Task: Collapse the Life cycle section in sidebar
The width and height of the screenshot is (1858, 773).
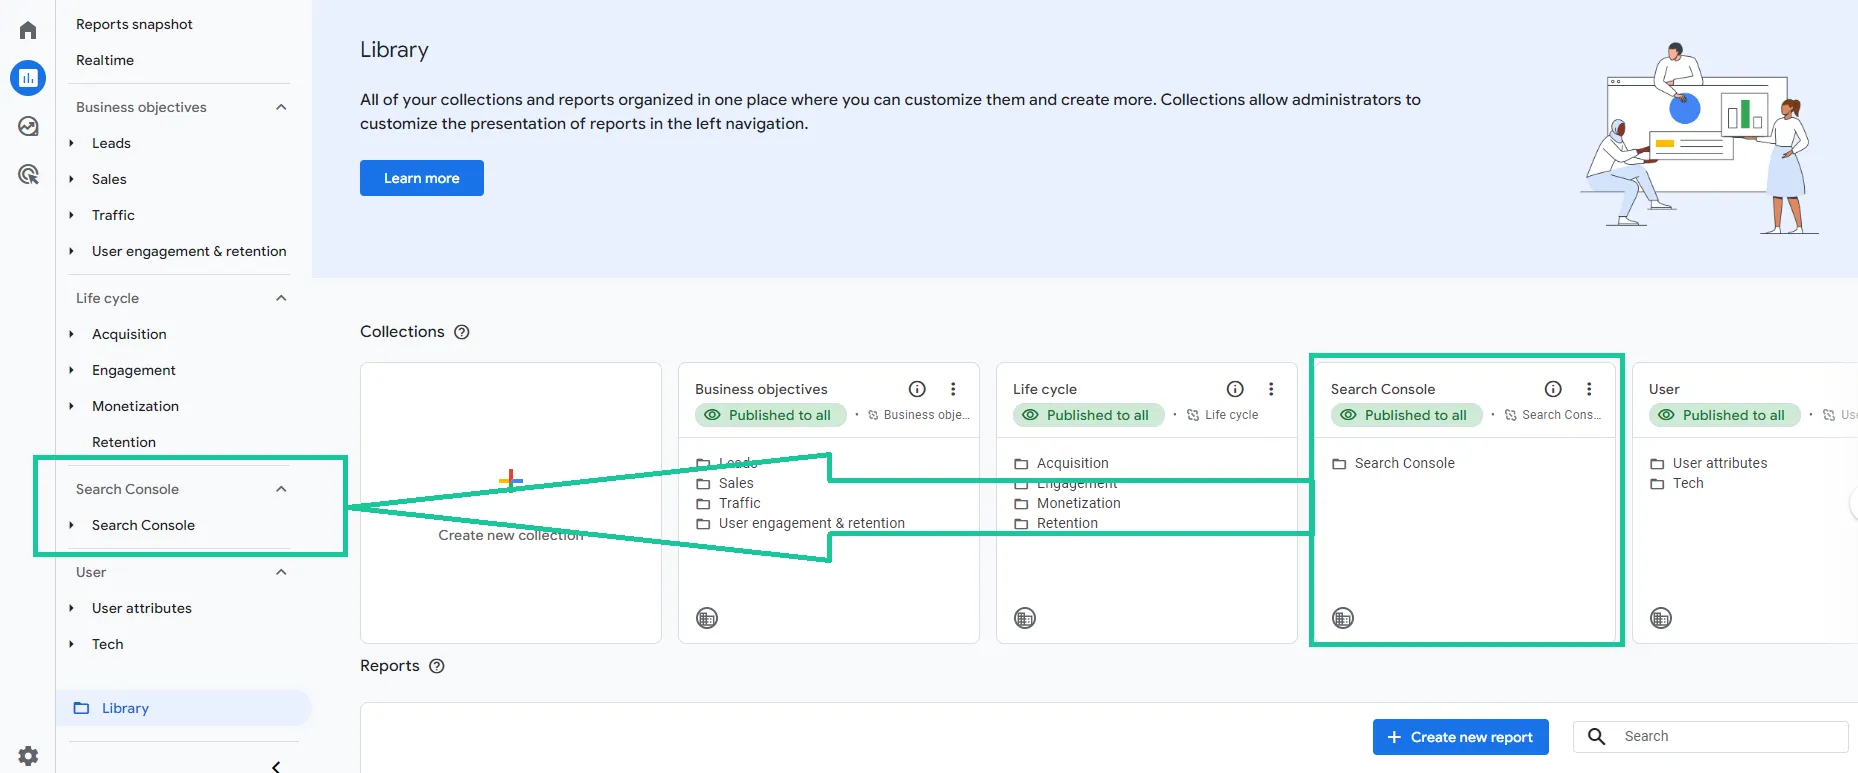Action: point(281,298)
